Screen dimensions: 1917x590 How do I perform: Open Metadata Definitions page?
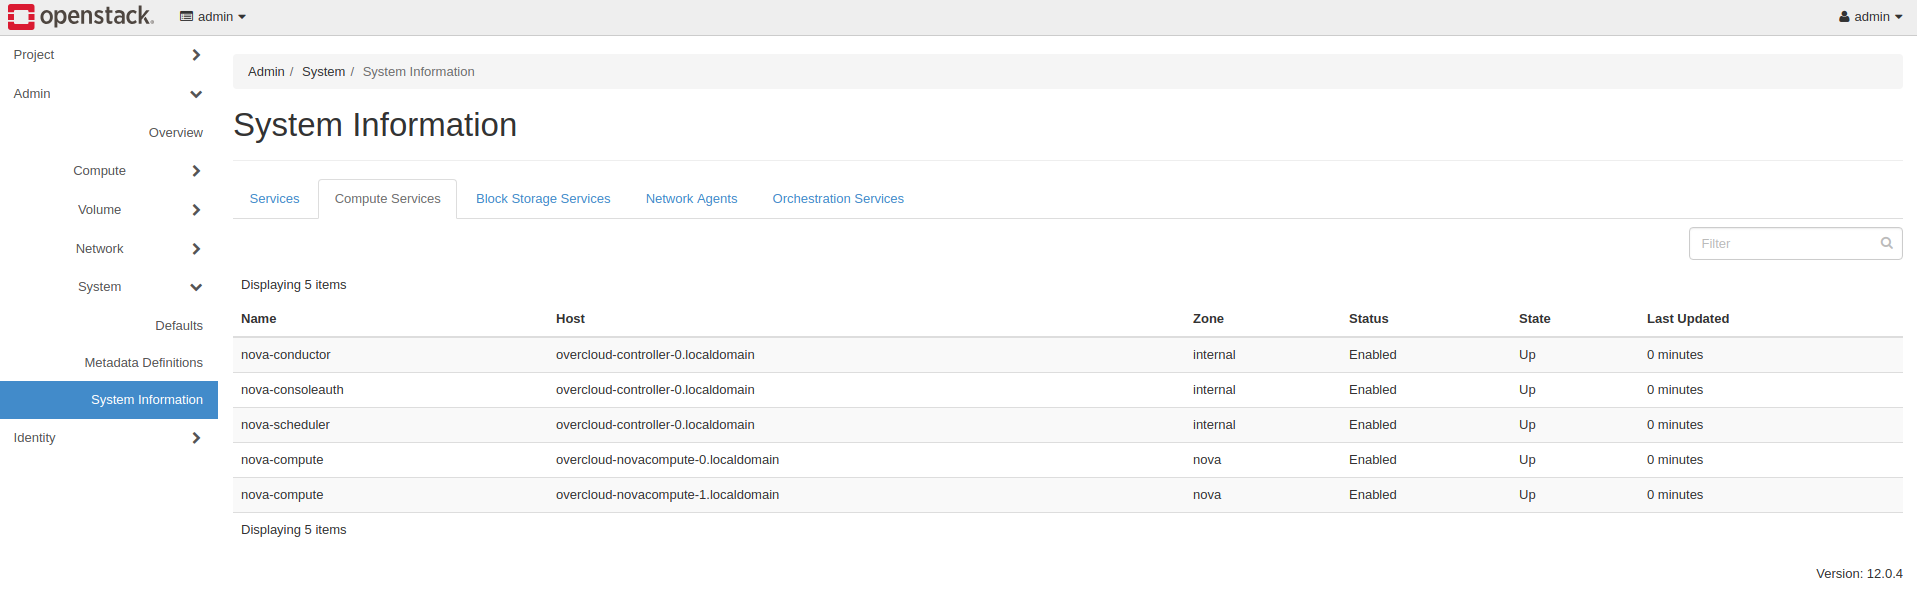pyautogui.click(x=143, y=363)
